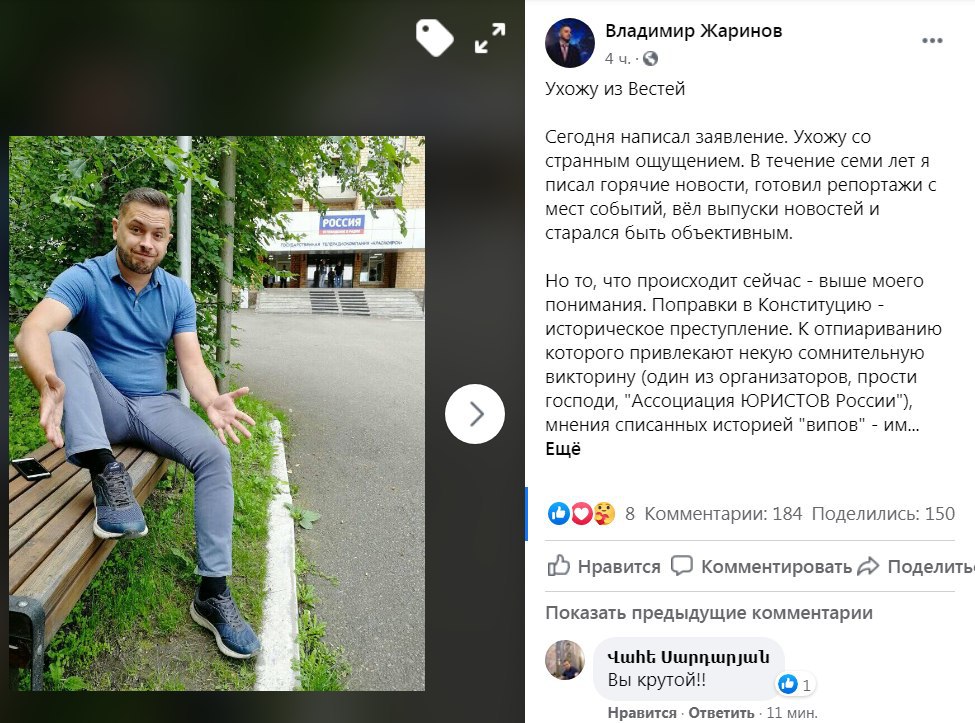Viewport: 975px width, 723px height.
Task: Show previous comments via Показать предыдущие комментарии
Action: [709, 613]
